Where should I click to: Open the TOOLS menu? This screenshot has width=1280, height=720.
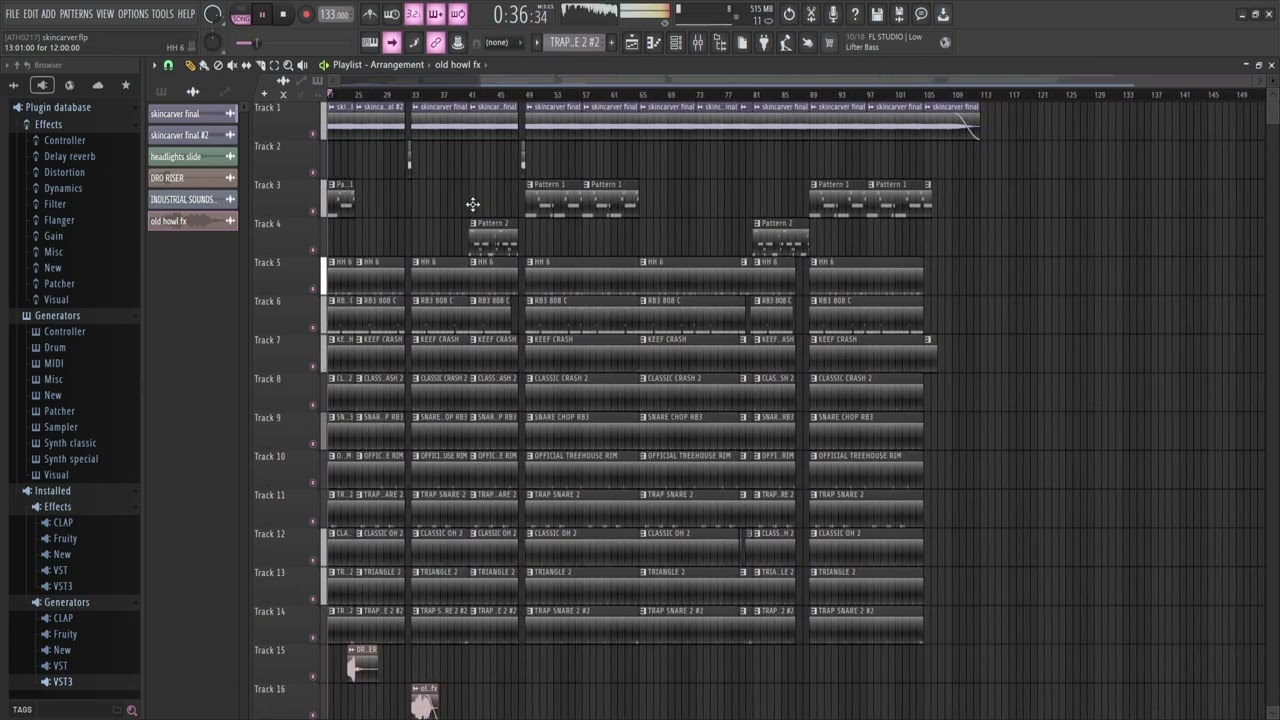pyautogui.click(x=162, y=14)
